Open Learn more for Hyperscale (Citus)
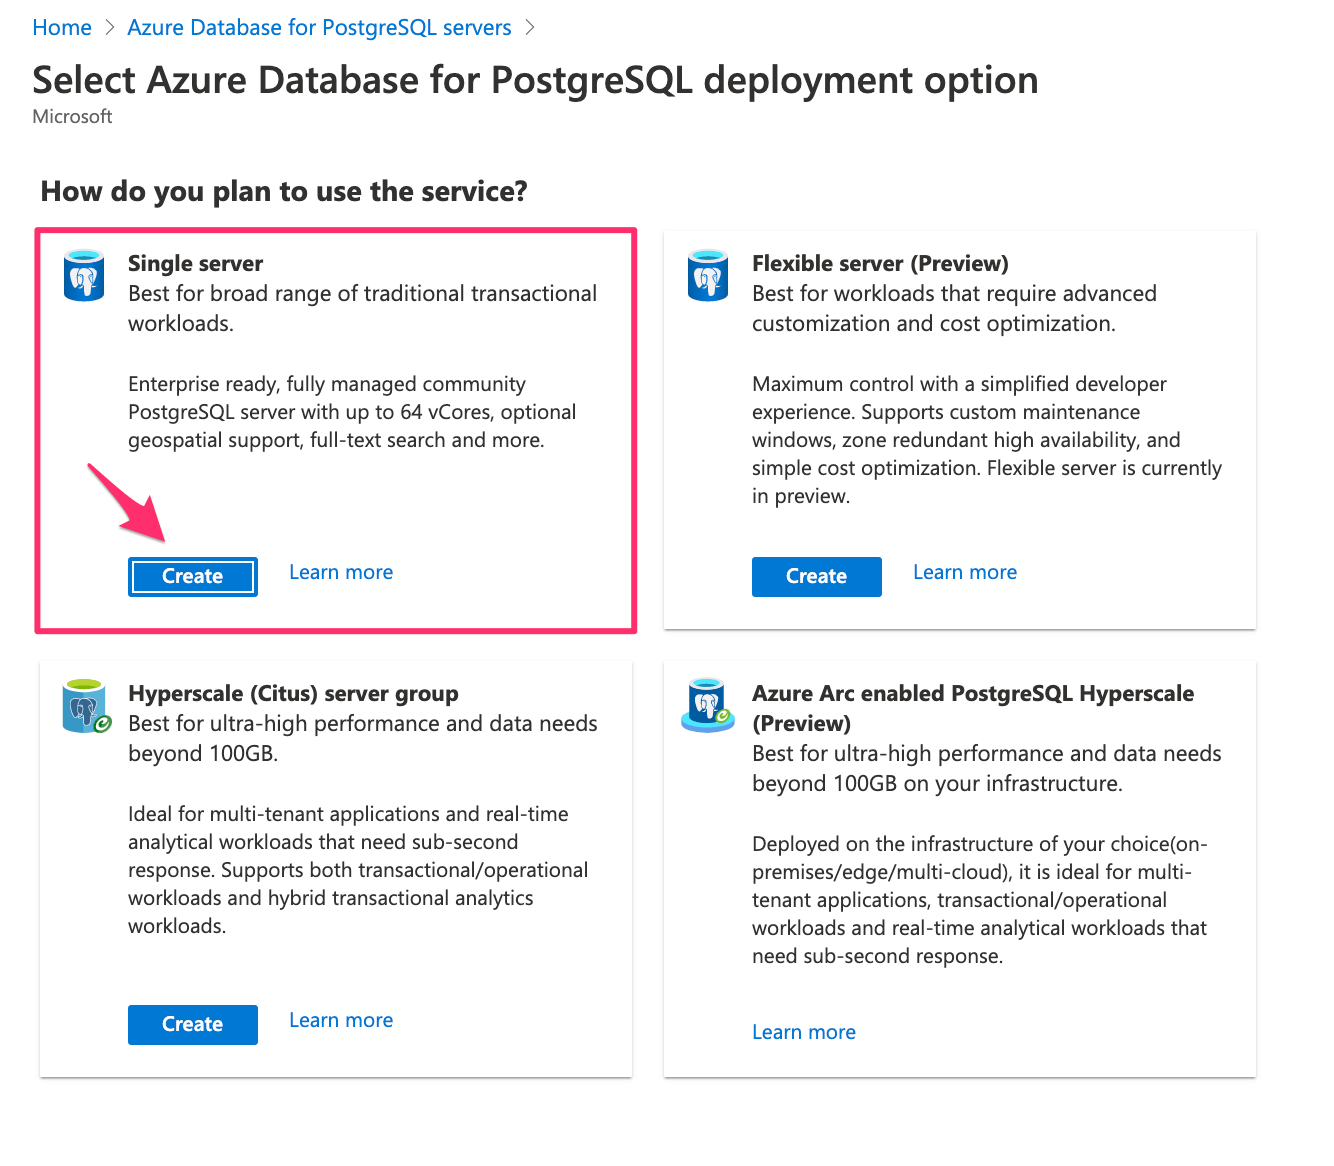Screen dimensions: 1334x1166 (341, 1021)
